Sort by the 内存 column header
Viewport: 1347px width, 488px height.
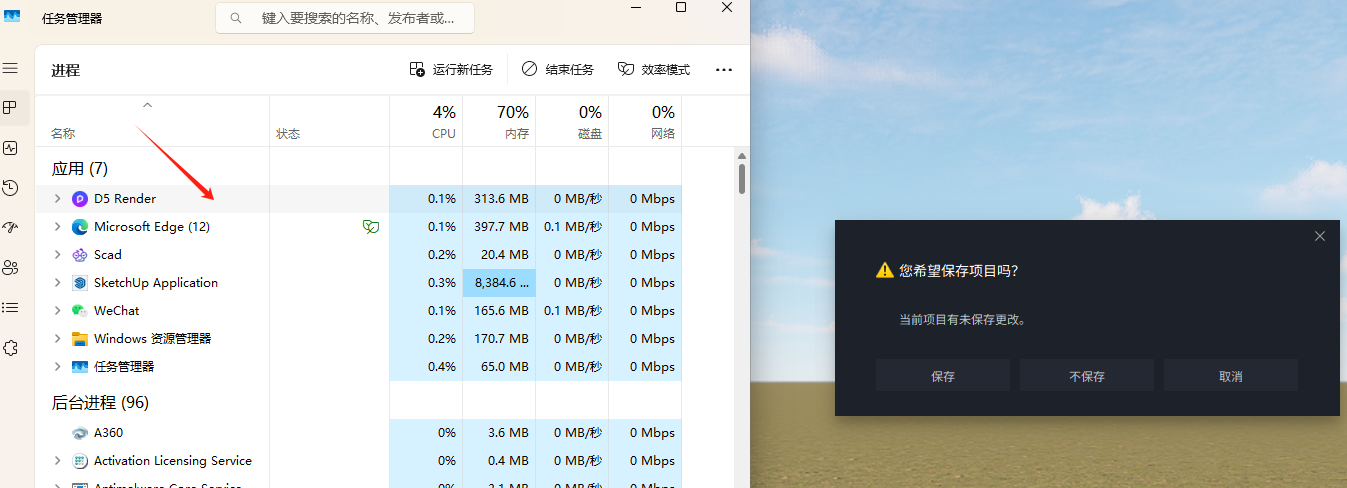pos(499,121)
